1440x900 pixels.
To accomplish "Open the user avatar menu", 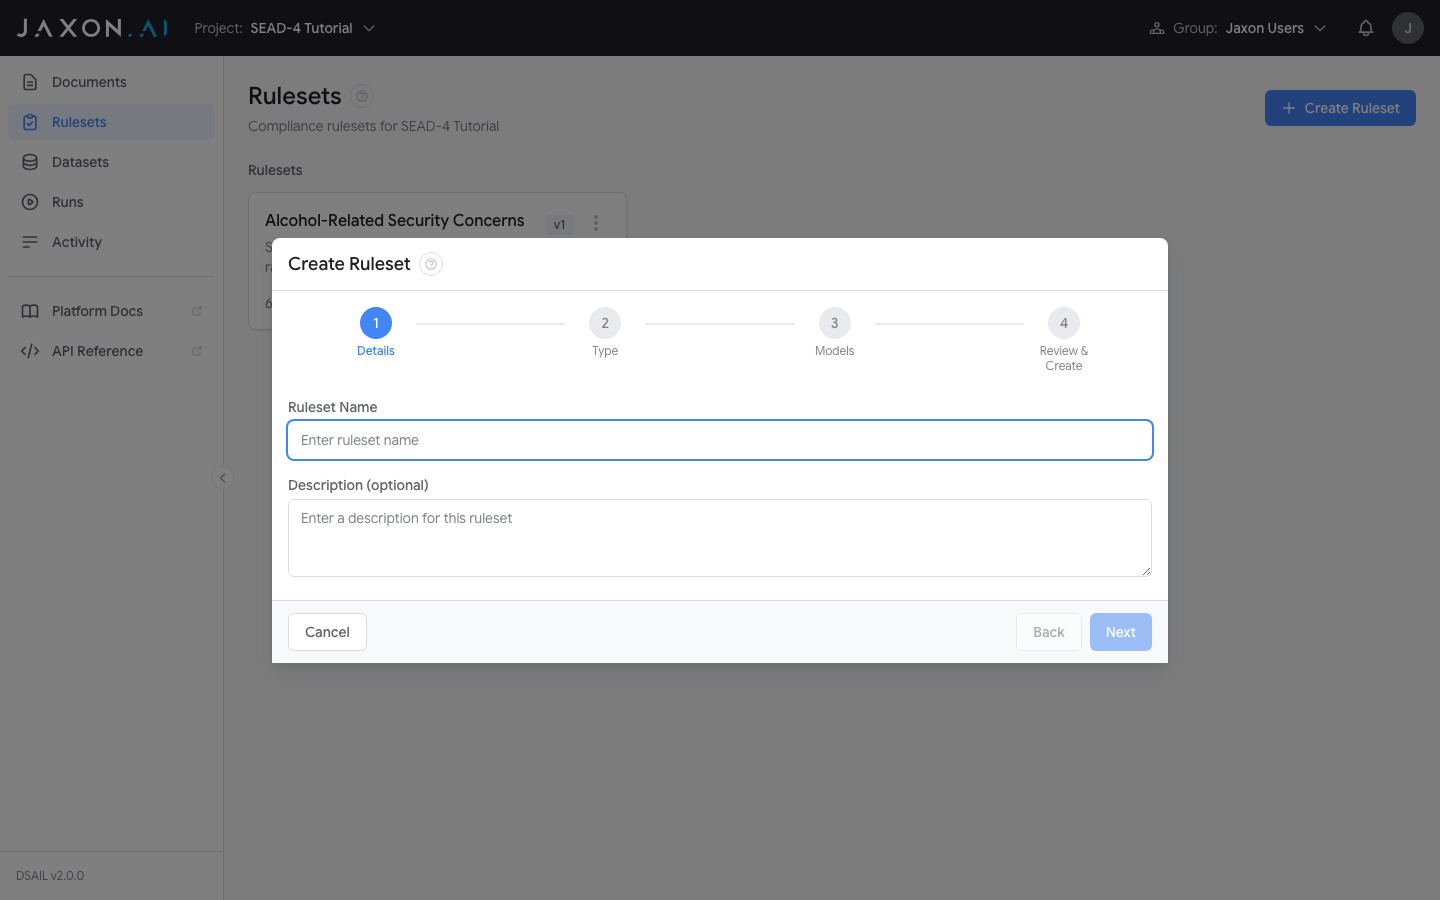I will tap(1407, 27).
